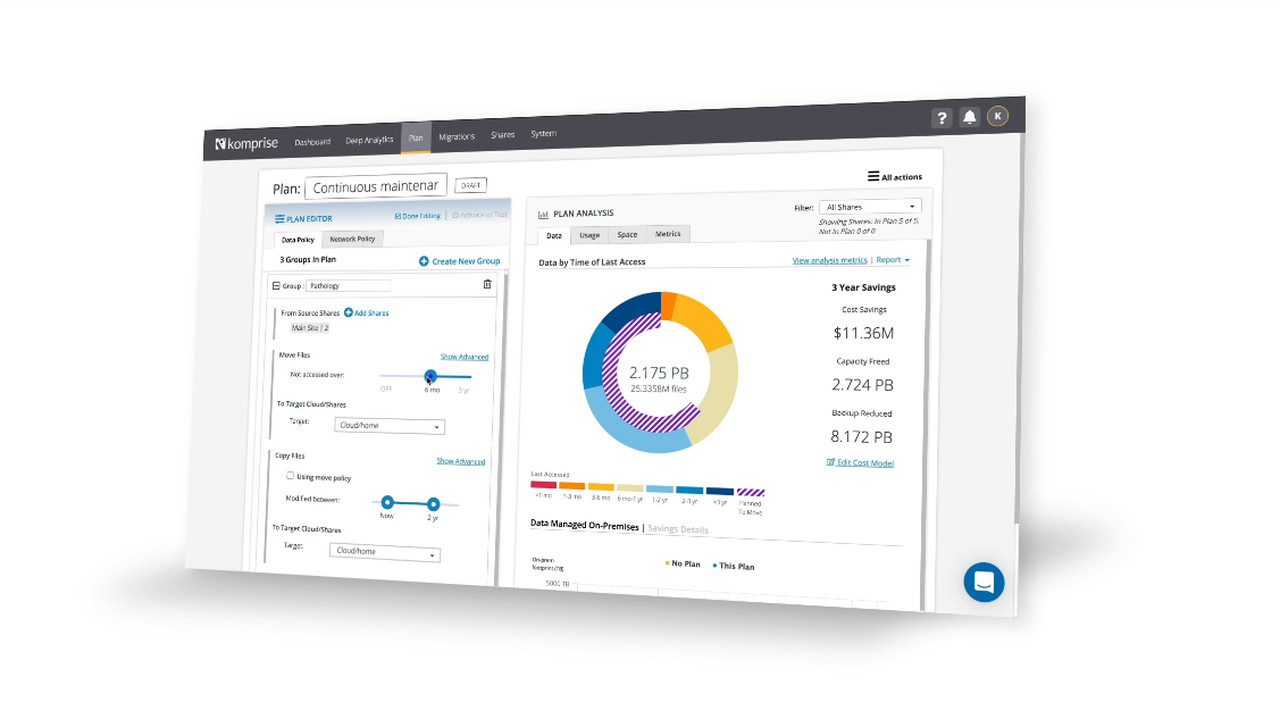Click the striped Planned To Move swatch

750,492
